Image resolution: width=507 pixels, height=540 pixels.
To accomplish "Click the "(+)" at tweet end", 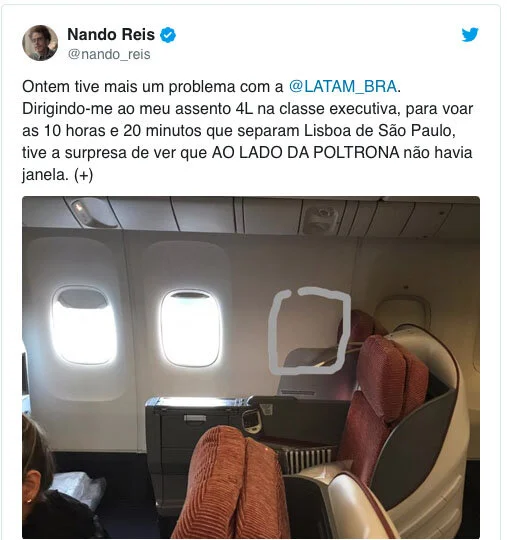I will point(83,175).
